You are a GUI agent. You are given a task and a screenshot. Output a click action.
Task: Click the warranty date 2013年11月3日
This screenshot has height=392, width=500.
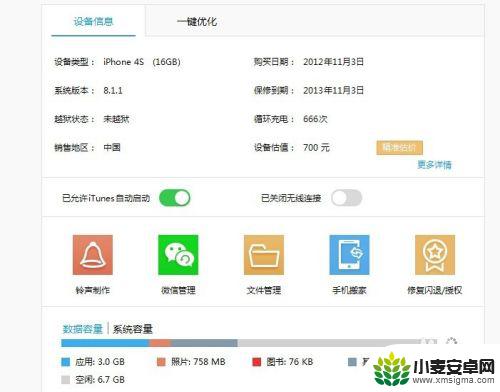333,91
